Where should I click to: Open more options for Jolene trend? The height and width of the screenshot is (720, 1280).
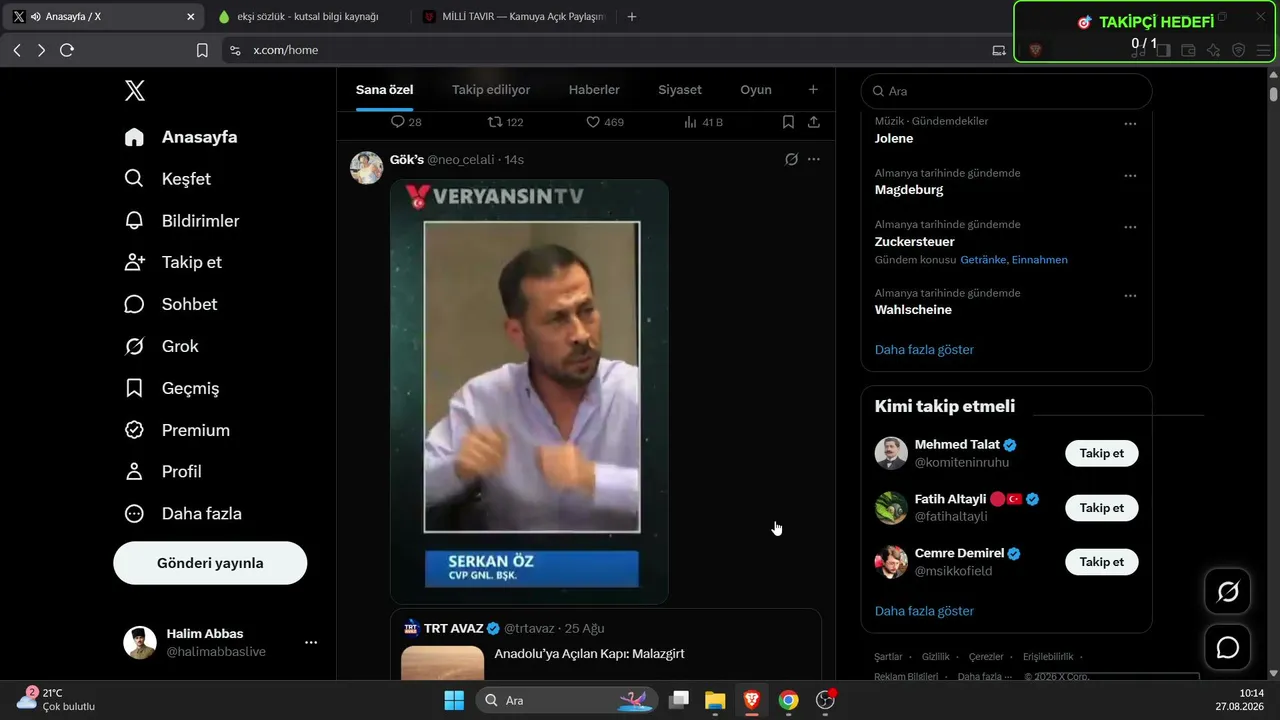1130,124
